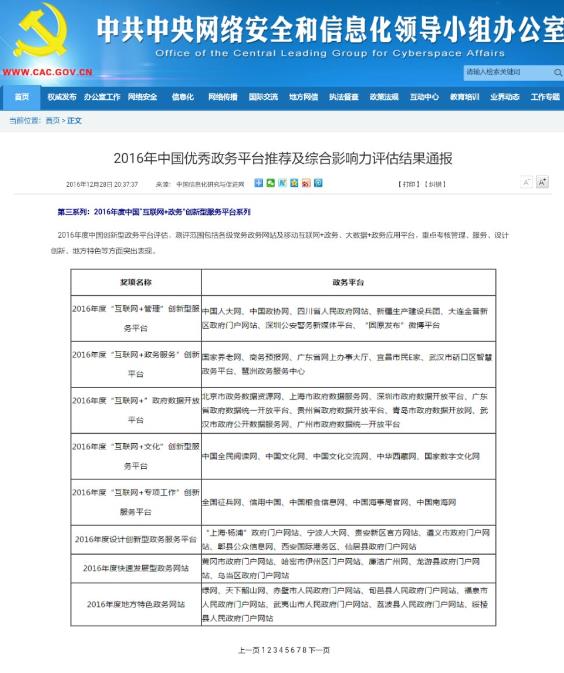
Task: Click the 正文 breadcrumb link
Action: click(74, 121)
